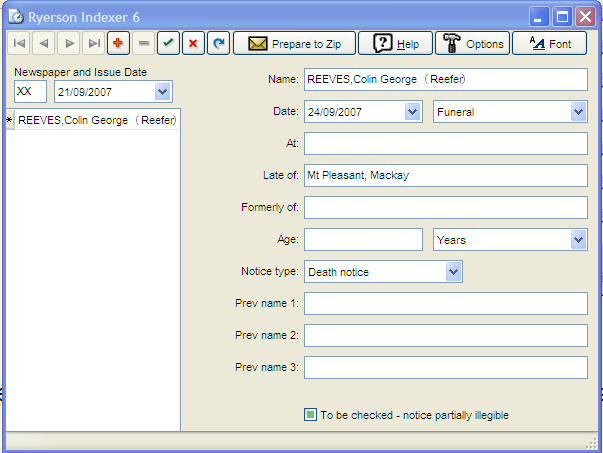The image size is (603, 453).
Task: Open the issue date dropdown 21/09/2007
Action: [x=163, y=92]
